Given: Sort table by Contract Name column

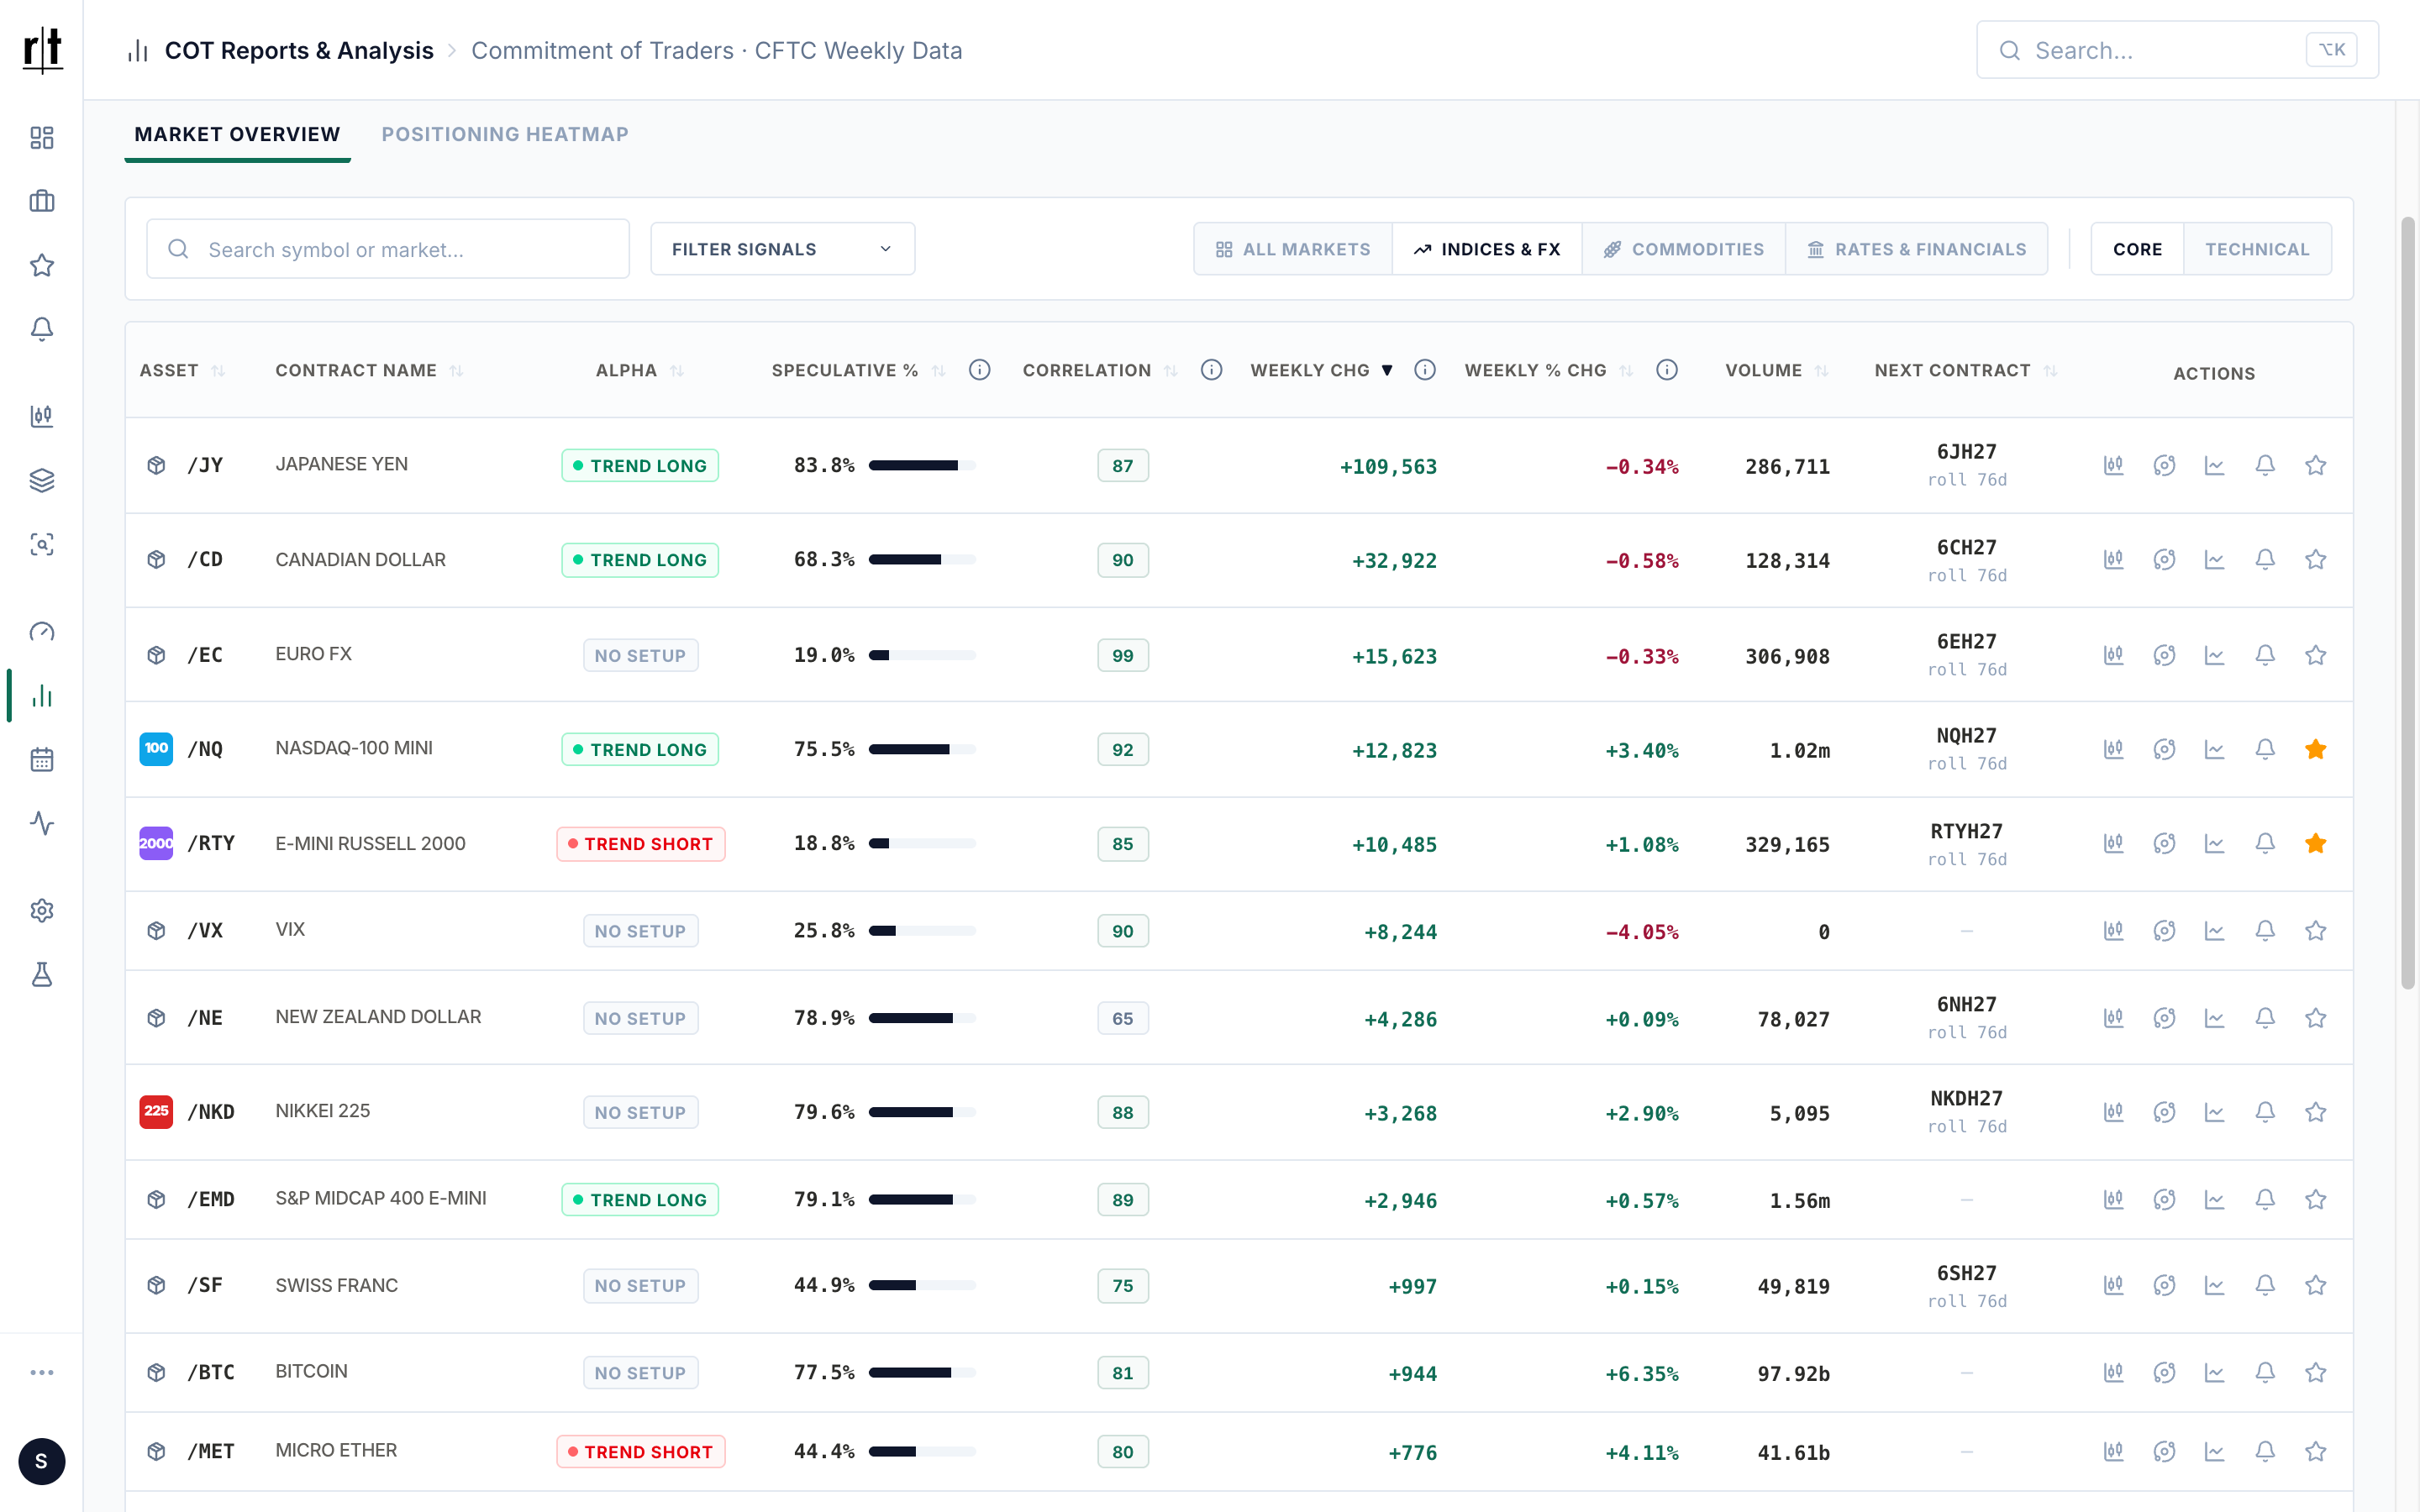Looking at the screenshot, I should 370,370.
